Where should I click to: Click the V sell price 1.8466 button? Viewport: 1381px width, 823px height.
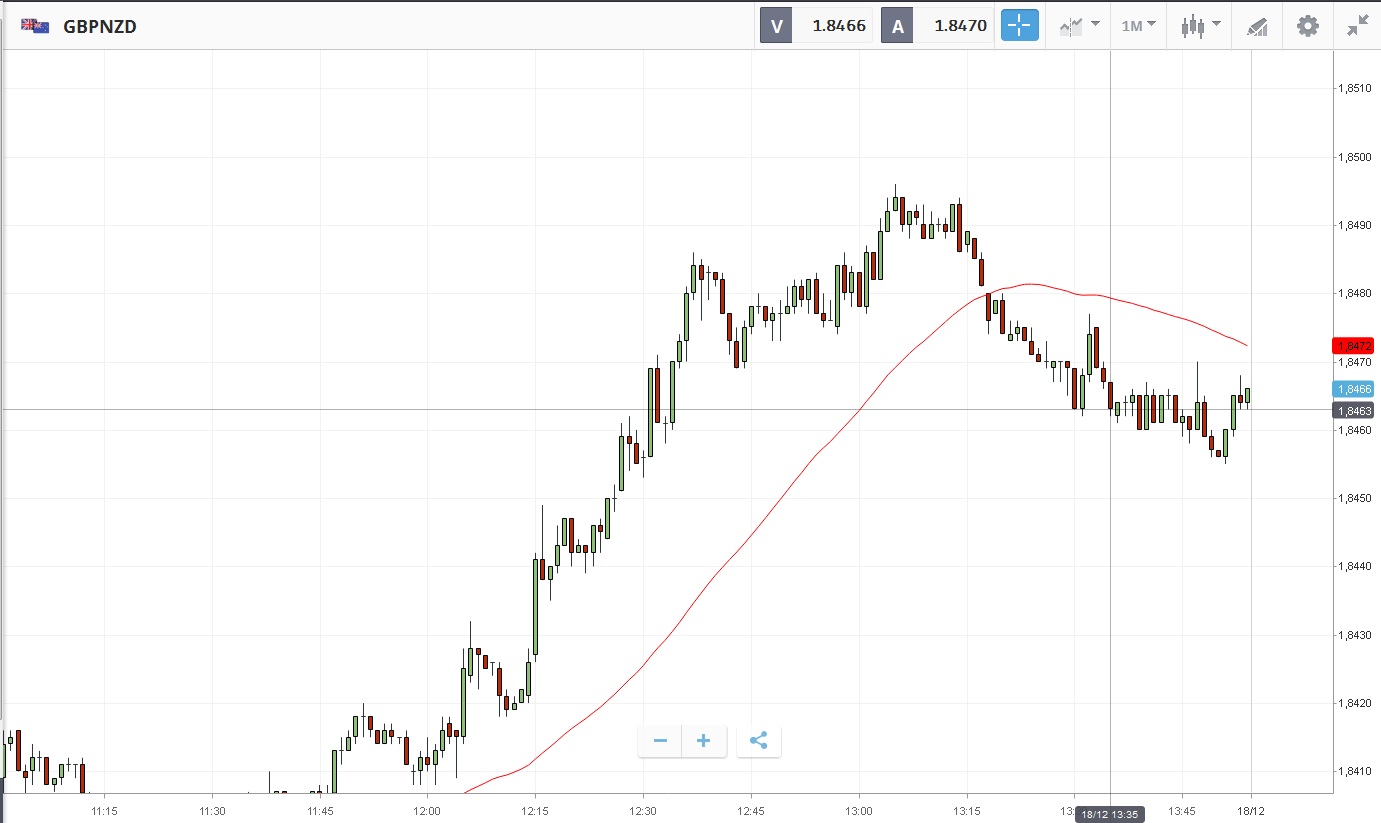817,26
